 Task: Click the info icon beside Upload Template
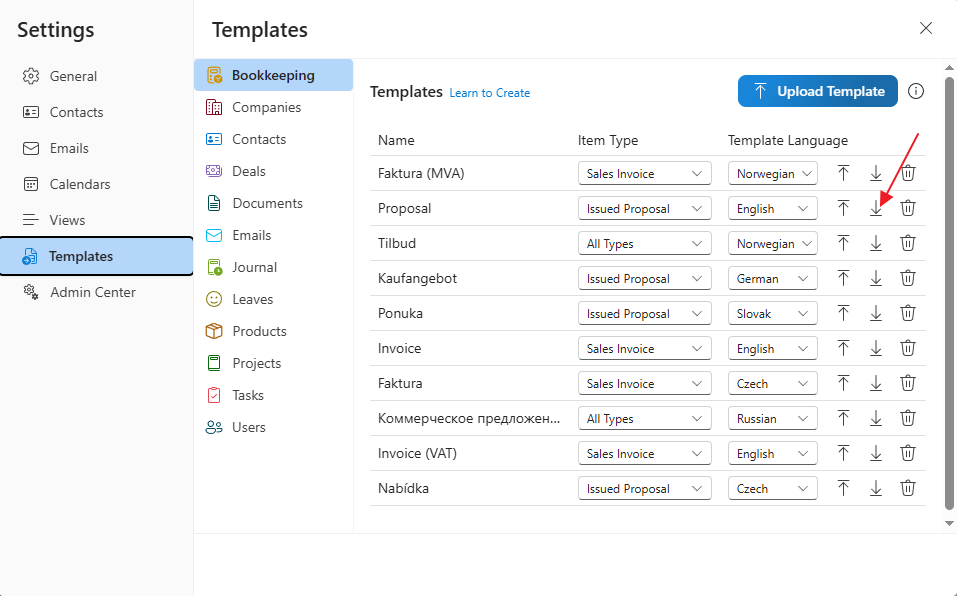(916, 91)
